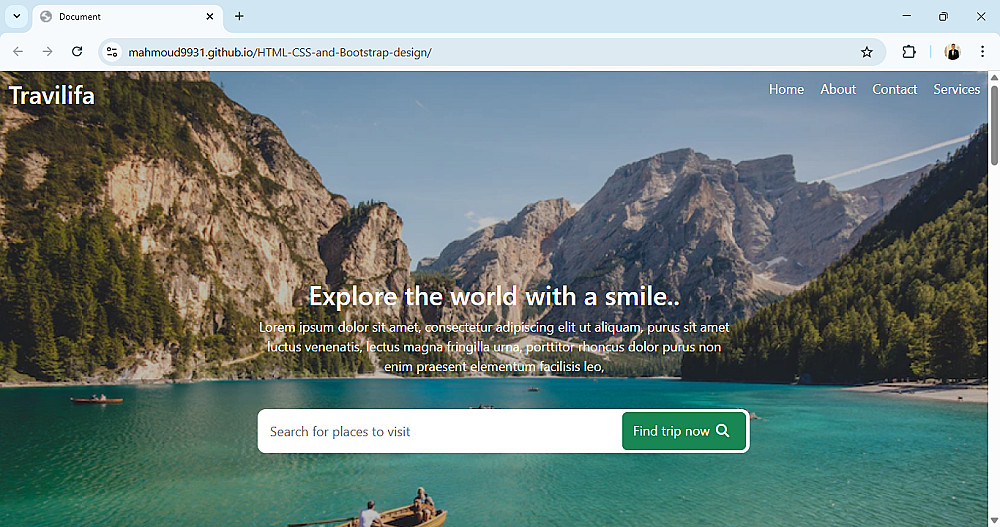
Task: Open a new tab with plus button
Action: click(x=239, y=16)
